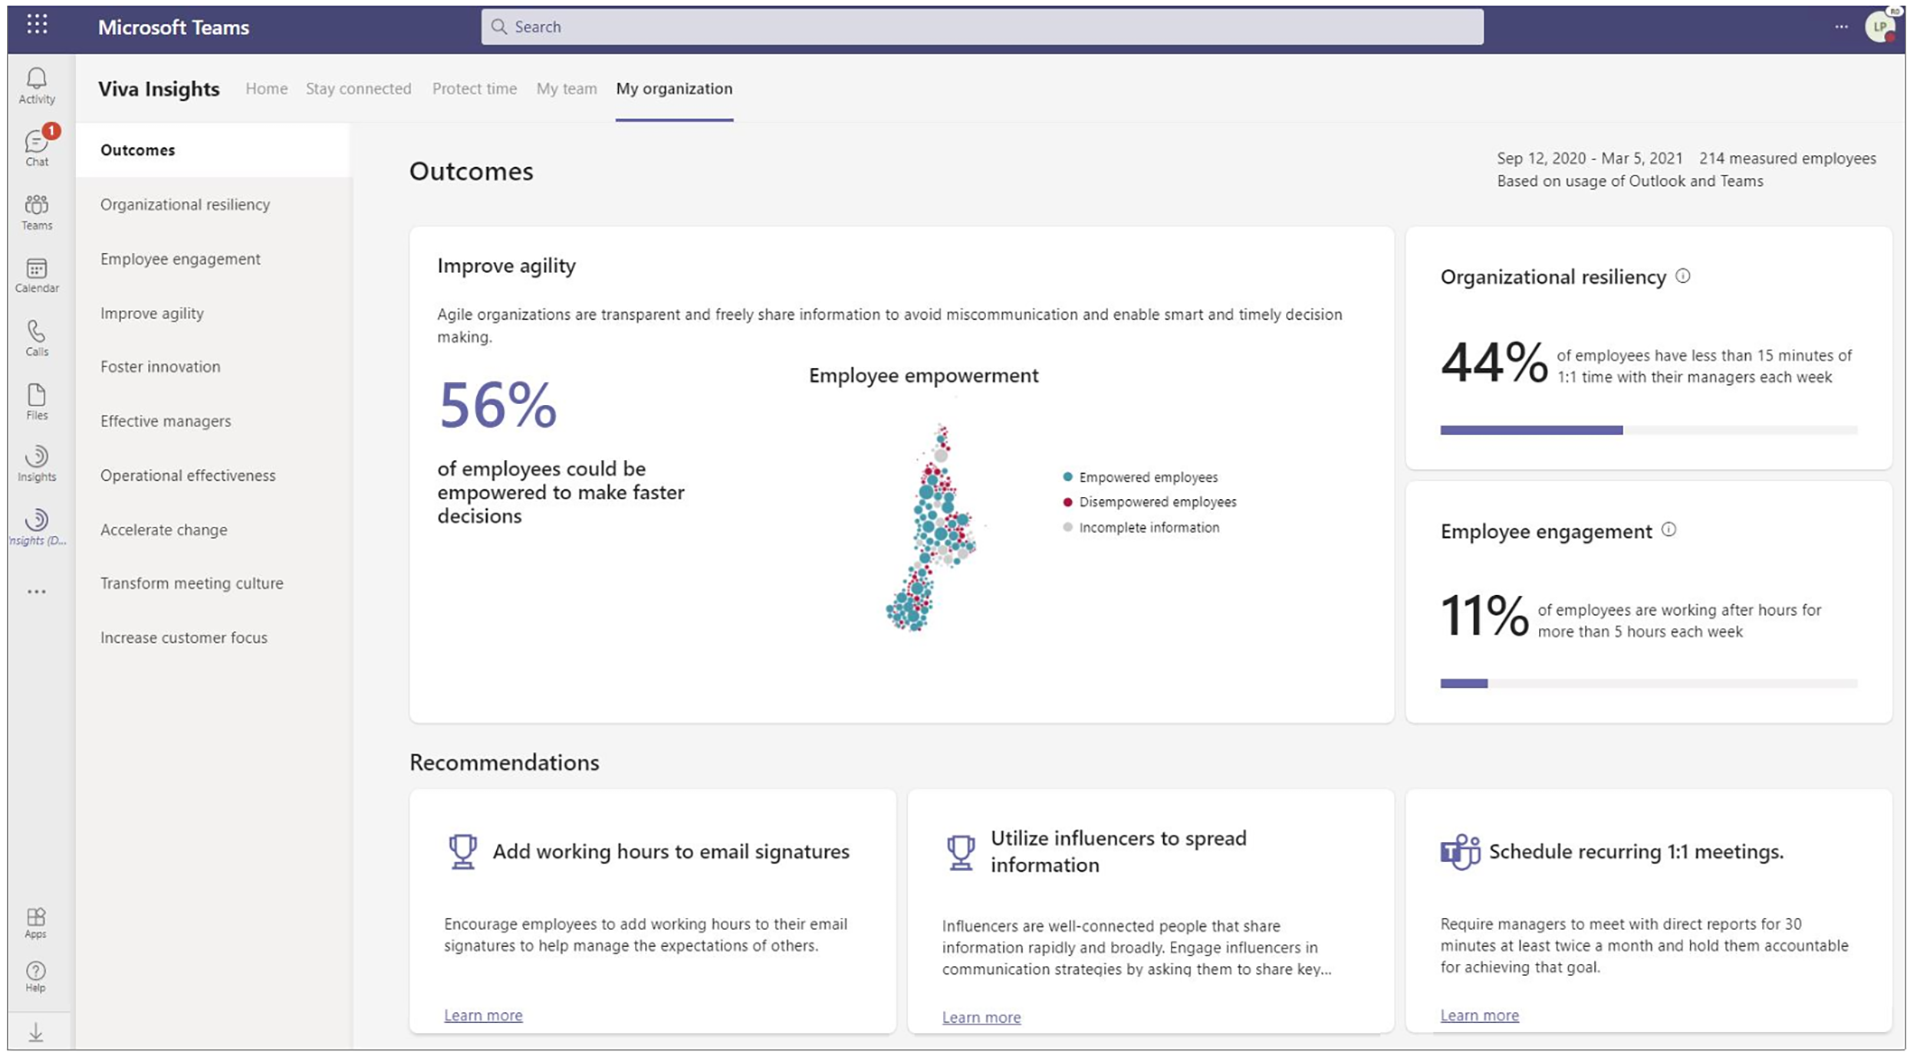Click the Recommendations section heading

(504, 762)
